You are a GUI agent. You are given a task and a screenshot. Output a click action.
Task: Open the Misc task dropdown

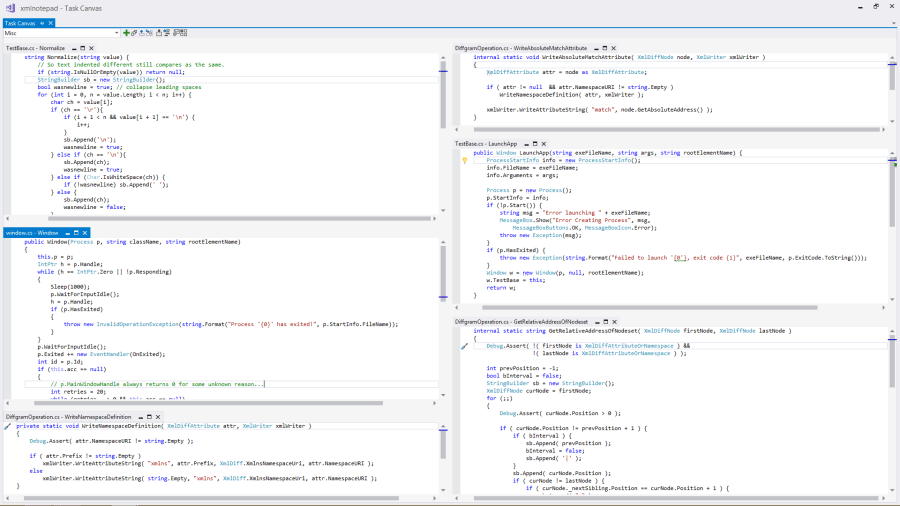(116, 33)
